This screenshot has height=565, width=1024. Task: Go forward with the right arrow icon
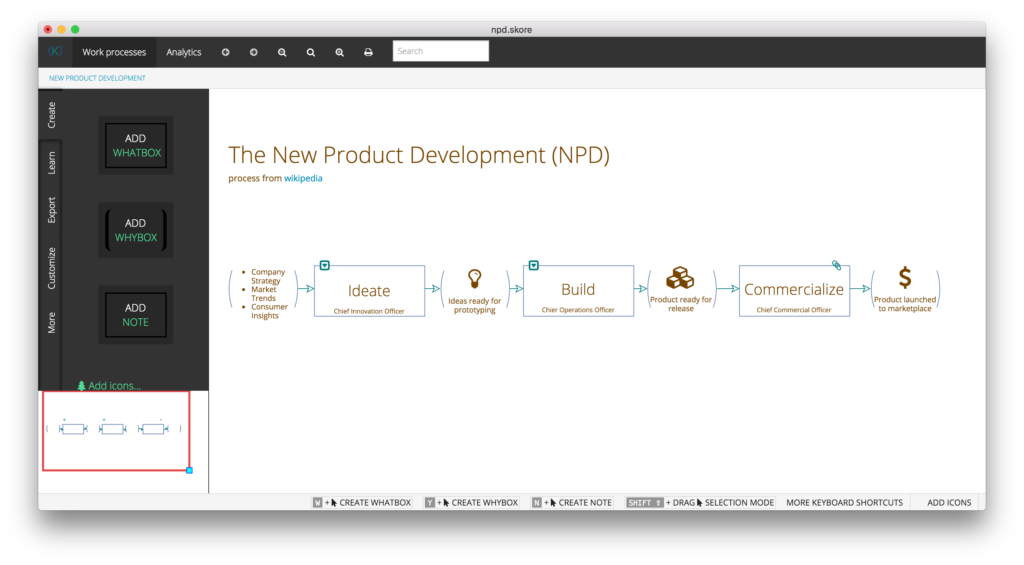(253, 52)
